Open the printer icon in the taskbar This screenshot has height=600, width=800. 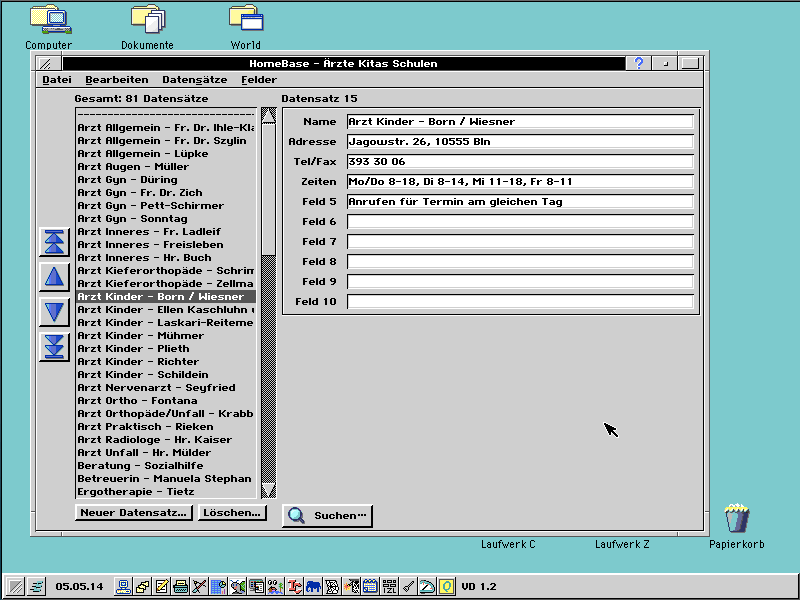point(179,587)
